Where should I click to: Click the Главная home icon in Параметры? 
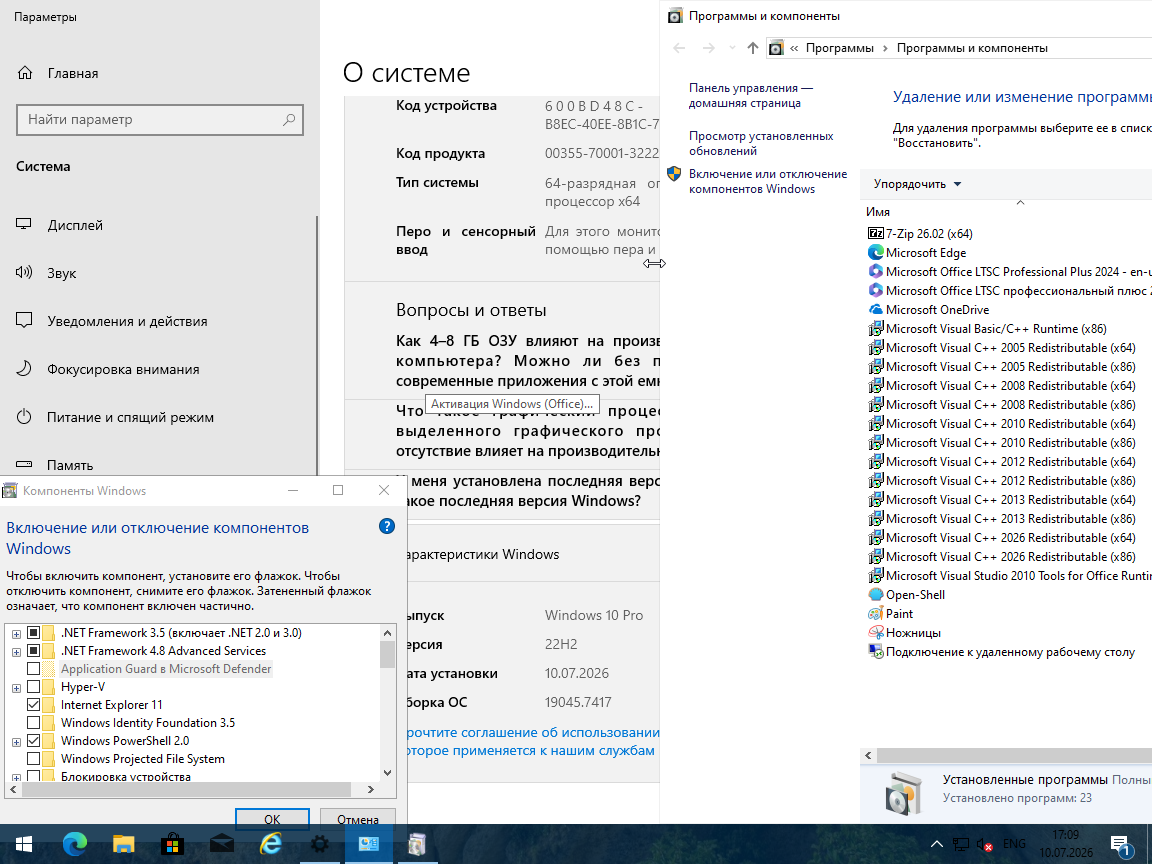tap(25, 73)
